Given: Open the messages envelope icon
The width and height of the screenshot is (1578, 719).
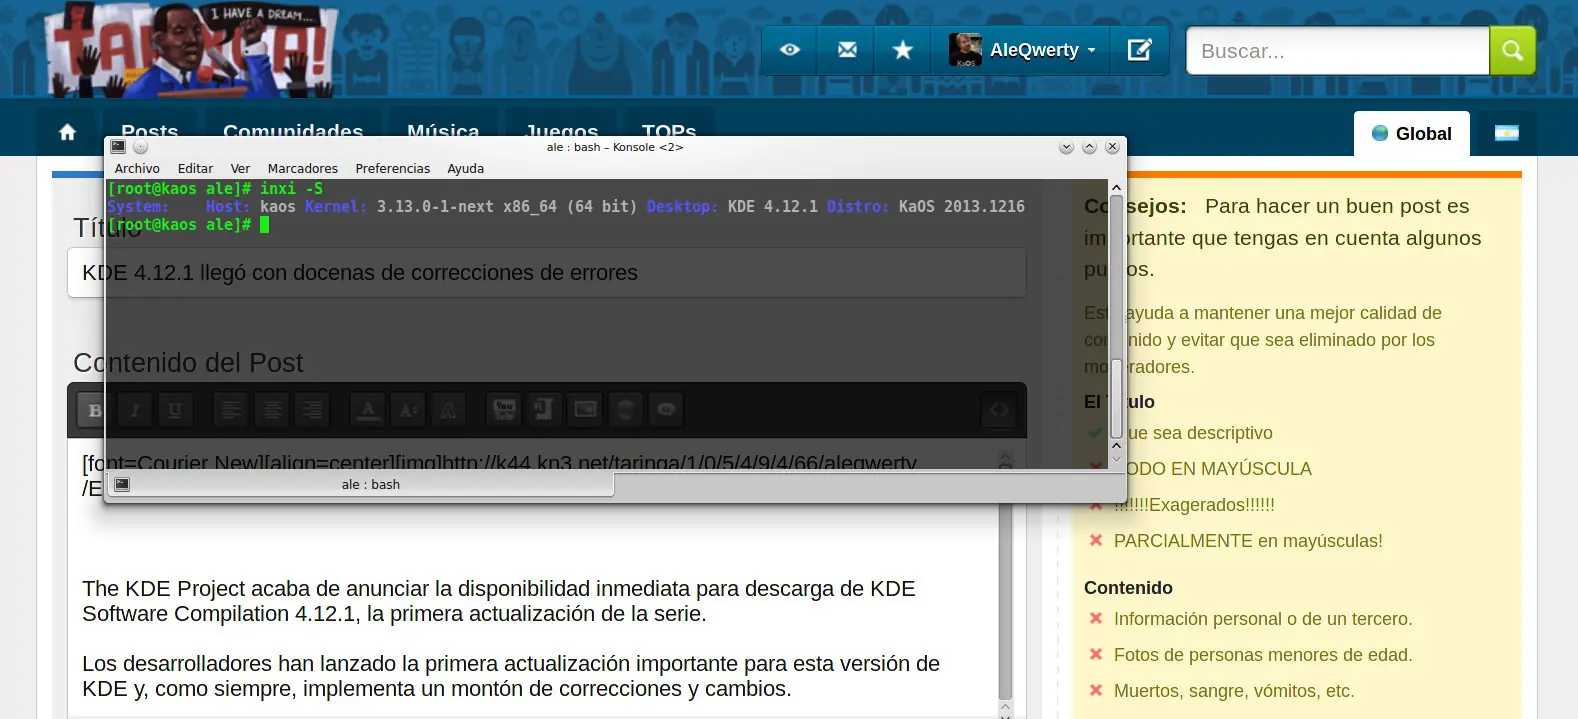Looking at the screenshot, I should pyautogui.click(x=847, y=50).
